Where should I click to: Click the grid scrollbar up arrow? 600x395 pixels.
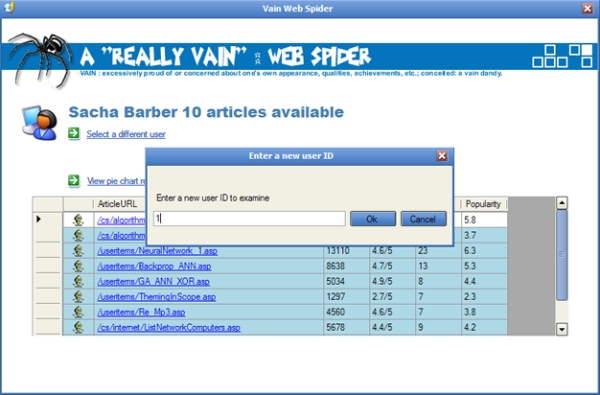[561, 203]
